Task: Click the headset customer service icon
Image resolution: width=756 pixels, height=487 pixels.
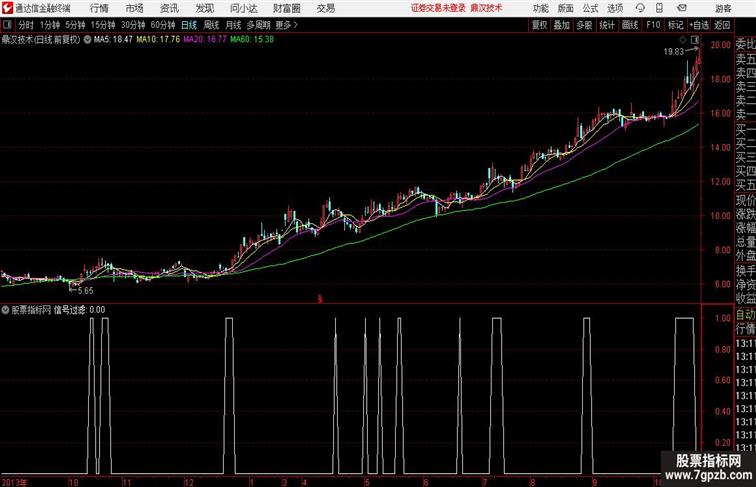Action: tap(640, 8)
